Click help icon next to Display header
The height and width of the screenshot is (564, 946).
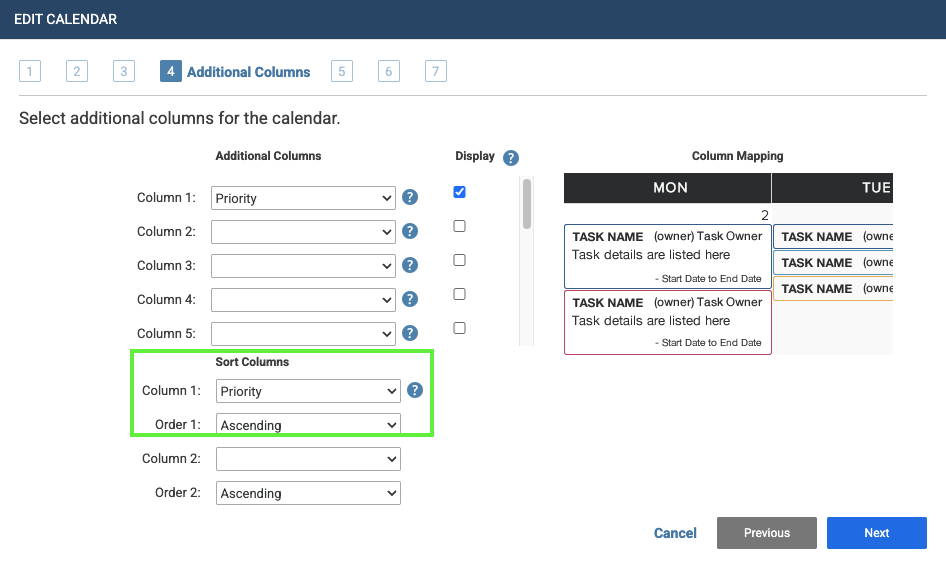pos(511,157)
